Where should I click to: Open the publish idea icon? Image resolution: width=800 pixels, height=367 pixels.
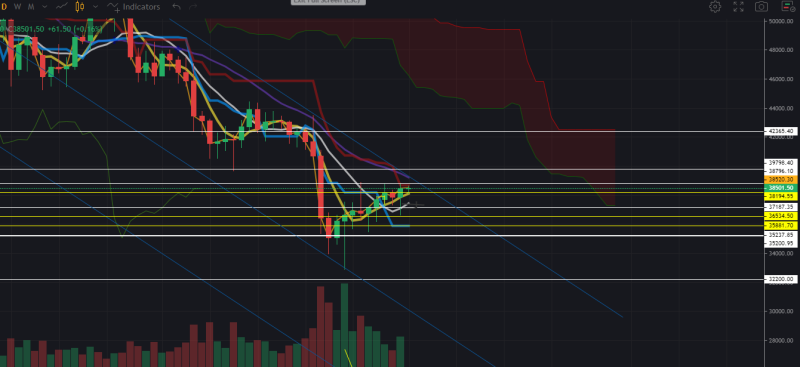pyautogui.click(x=788, y=7)
